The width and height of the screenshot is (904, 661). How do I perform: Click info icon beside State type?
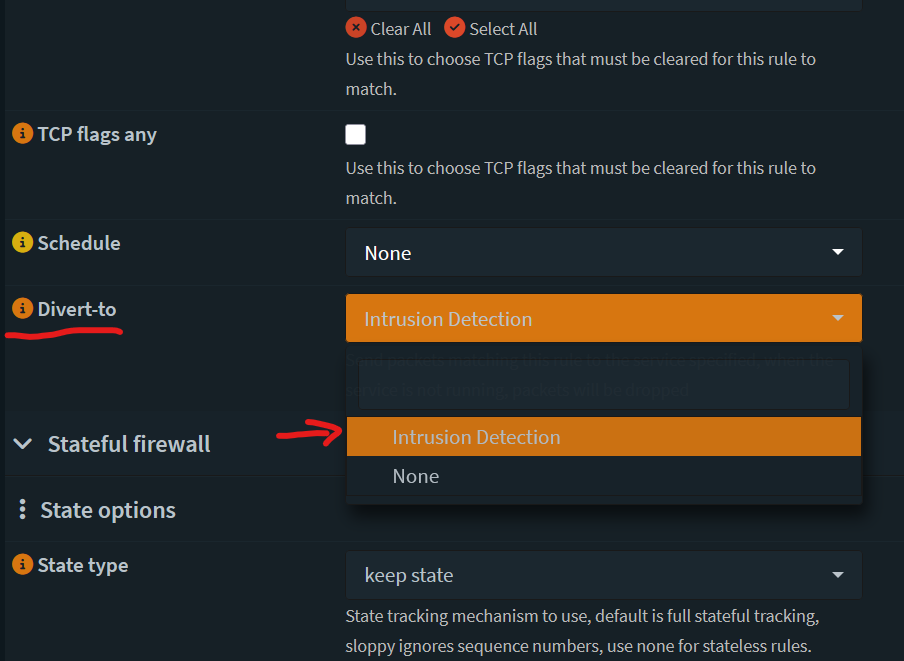point(22,565)
